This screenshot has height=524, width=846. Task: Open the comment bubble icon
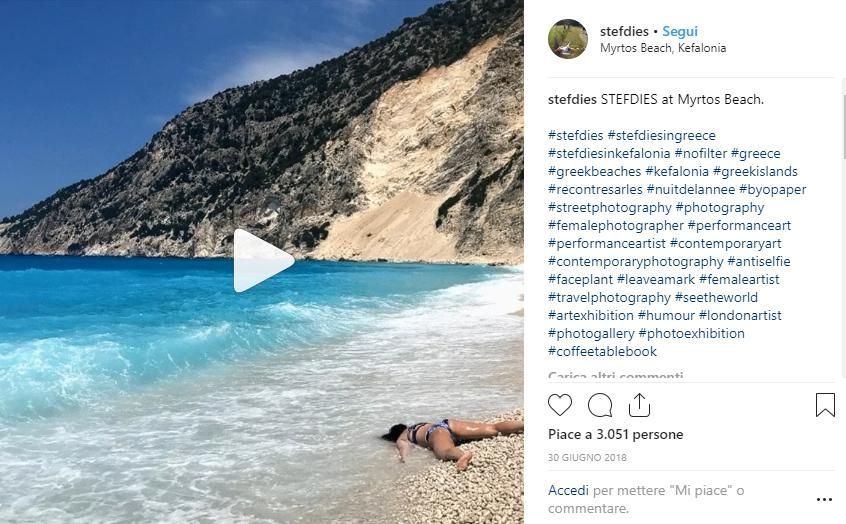point(600,405)
